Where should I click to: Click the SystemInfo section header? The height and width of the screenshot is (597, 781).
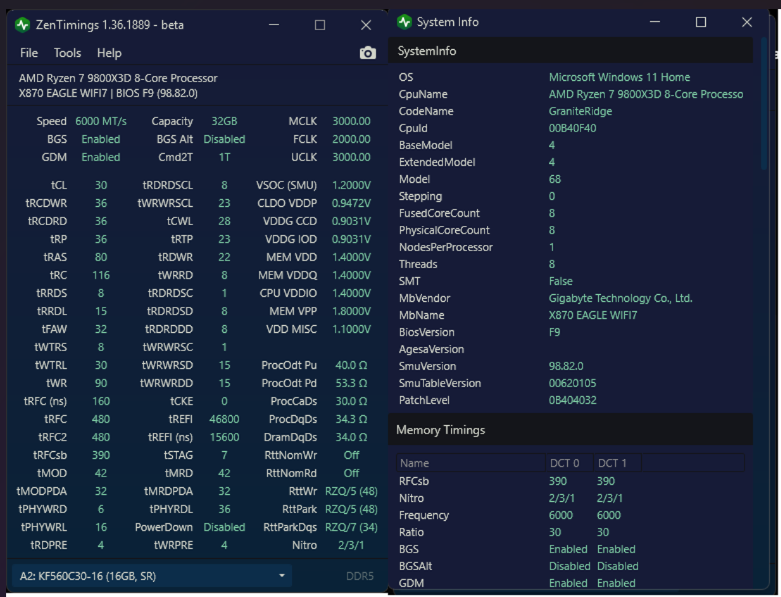tap(571, 51)
